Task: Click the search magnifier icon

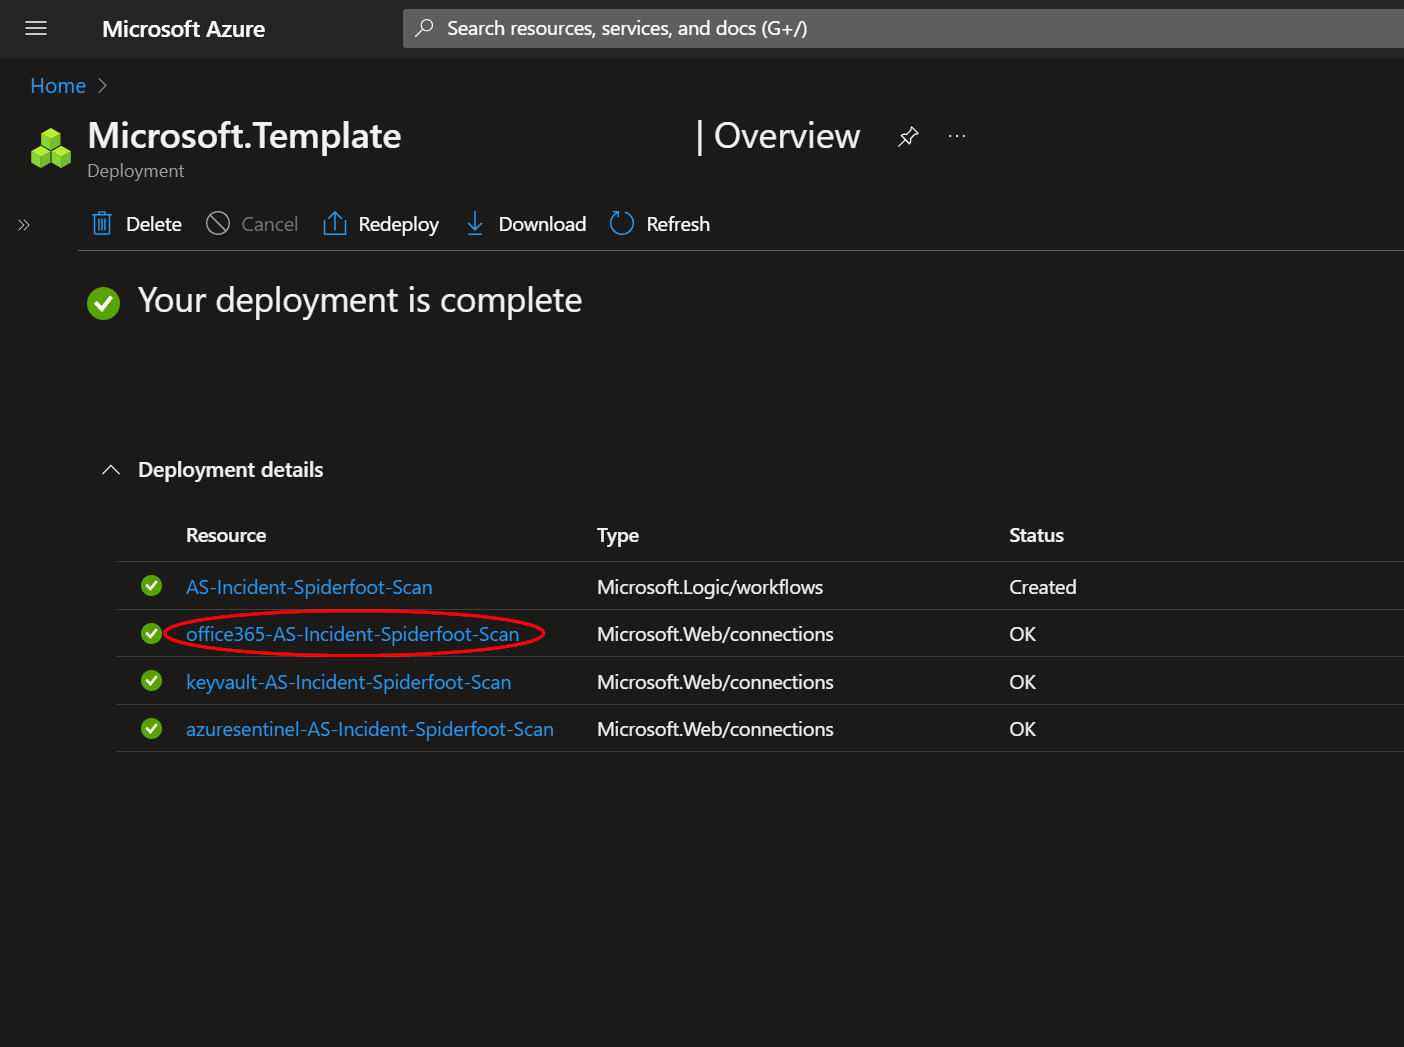Action: tap(425, 28)
